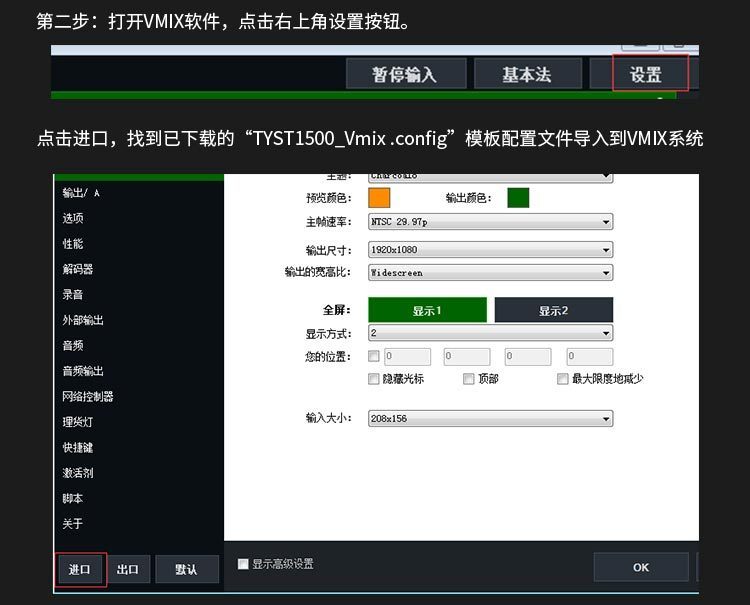Click the 基本法 button
Image resolution: width=750 pixels, height=605 pixels.
tap(528, 74)
